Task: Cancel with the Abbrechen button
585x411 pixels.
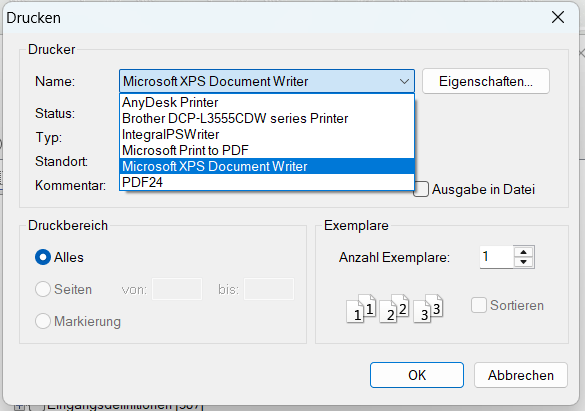Action: (521, 375)
